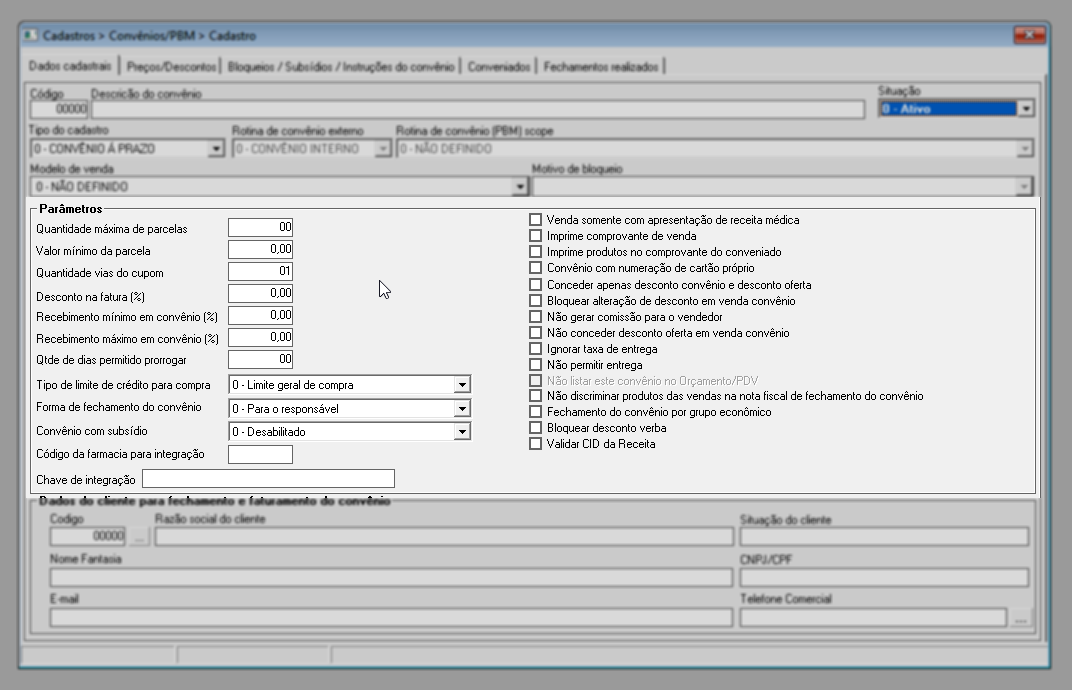Open the Situação dropdown

click(1025, 109)
